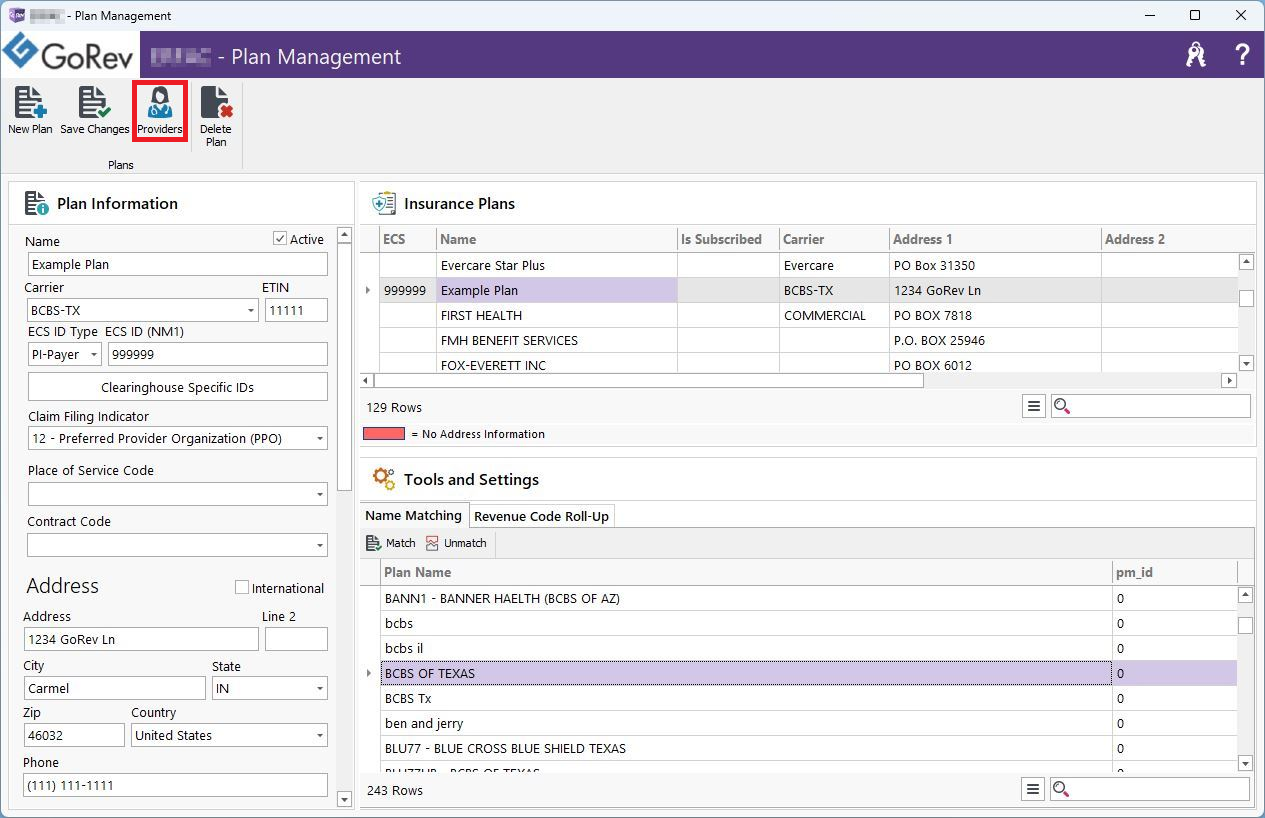Click the Insurance Plans horizontal scrollbar

point(648,381)
